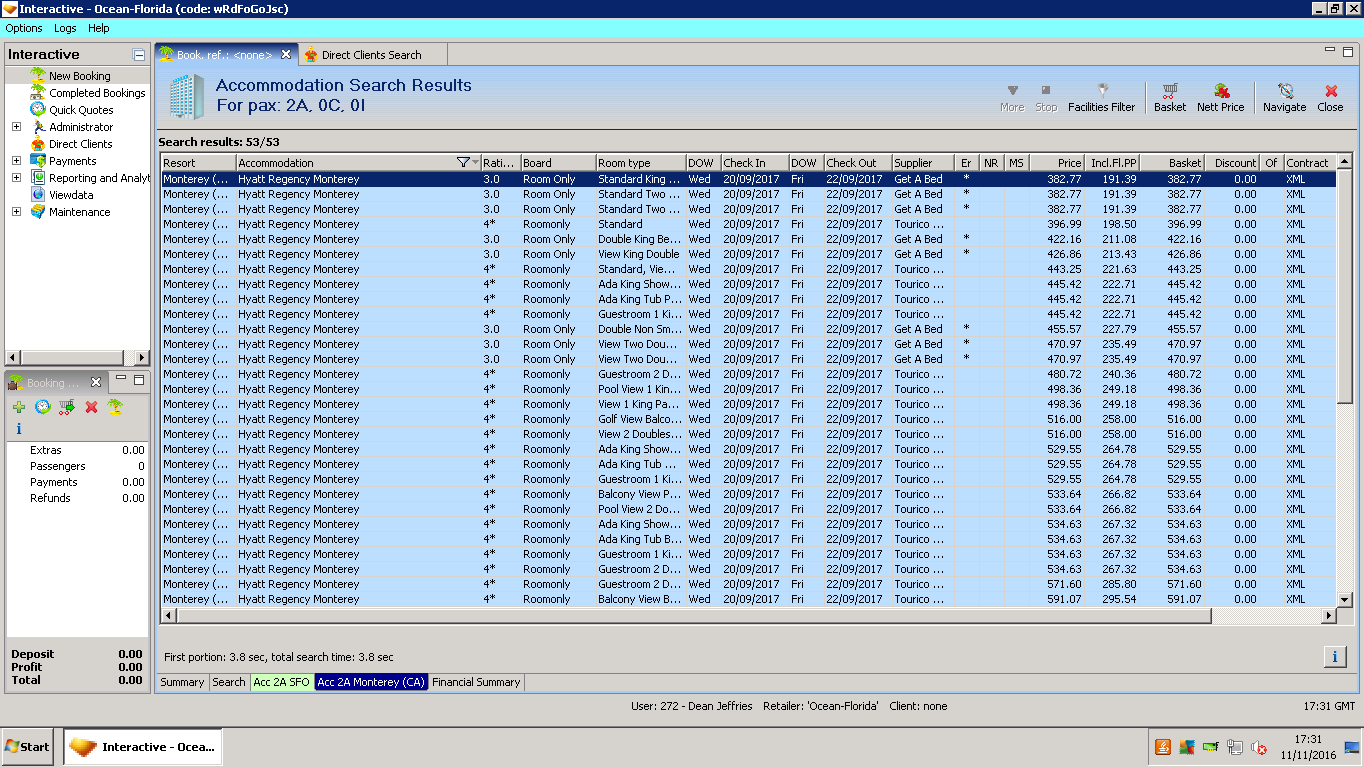This screenshot has height=768, width=1364.
Task: Click the results table vertical scrollbar down arrow
Action: [x=1344, y=600]
